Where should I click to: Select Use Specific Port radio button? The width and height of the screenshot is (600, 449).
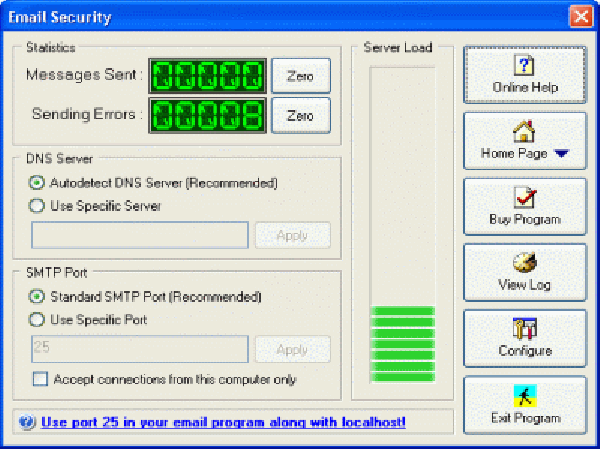point(36,320)
